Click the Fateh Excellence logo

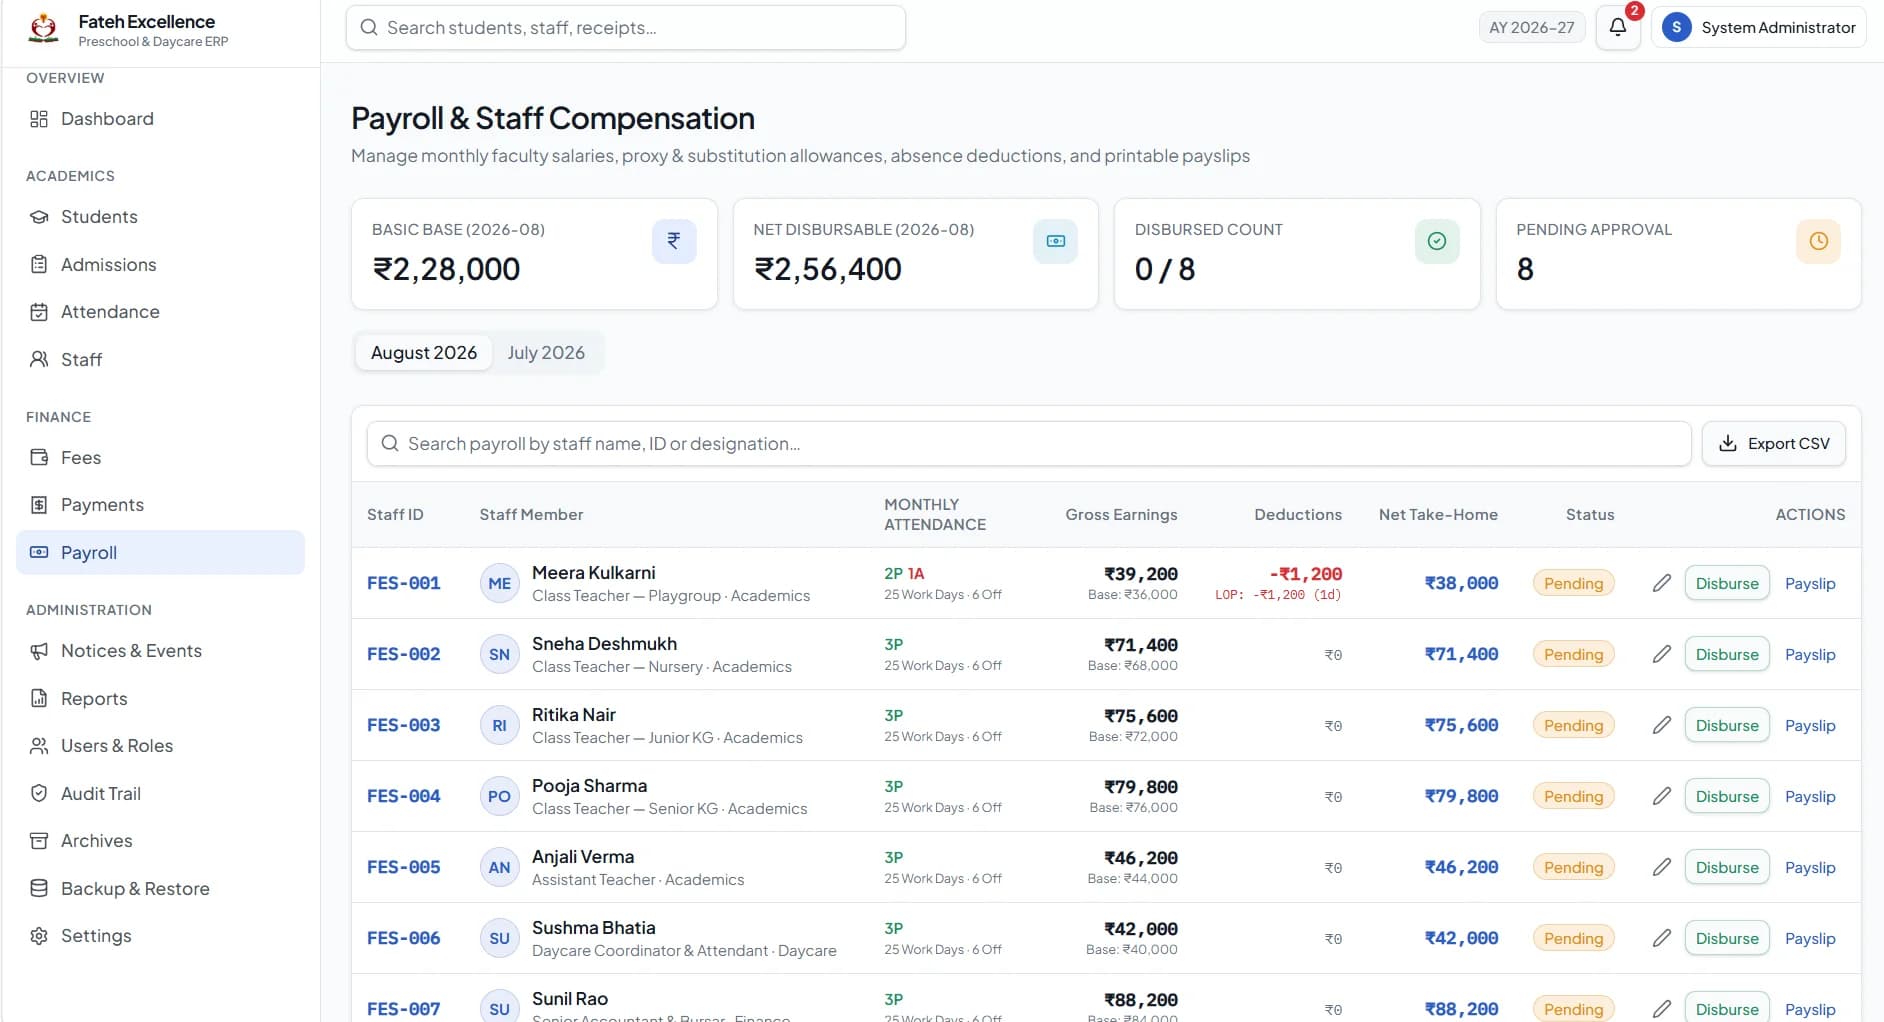[43, 28]
